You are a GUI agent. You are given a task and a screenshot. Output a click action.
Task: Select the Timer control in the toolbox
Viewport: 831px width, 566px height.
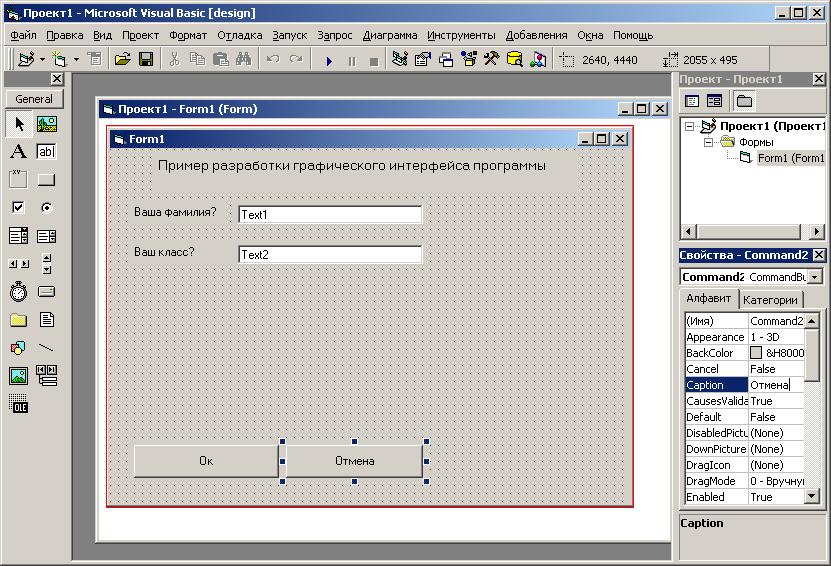click(18, 292)
